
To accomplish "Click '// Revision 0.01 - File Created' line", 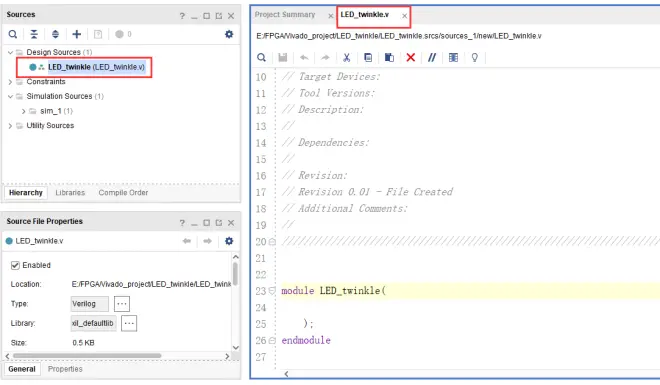I will click(367, 192).
